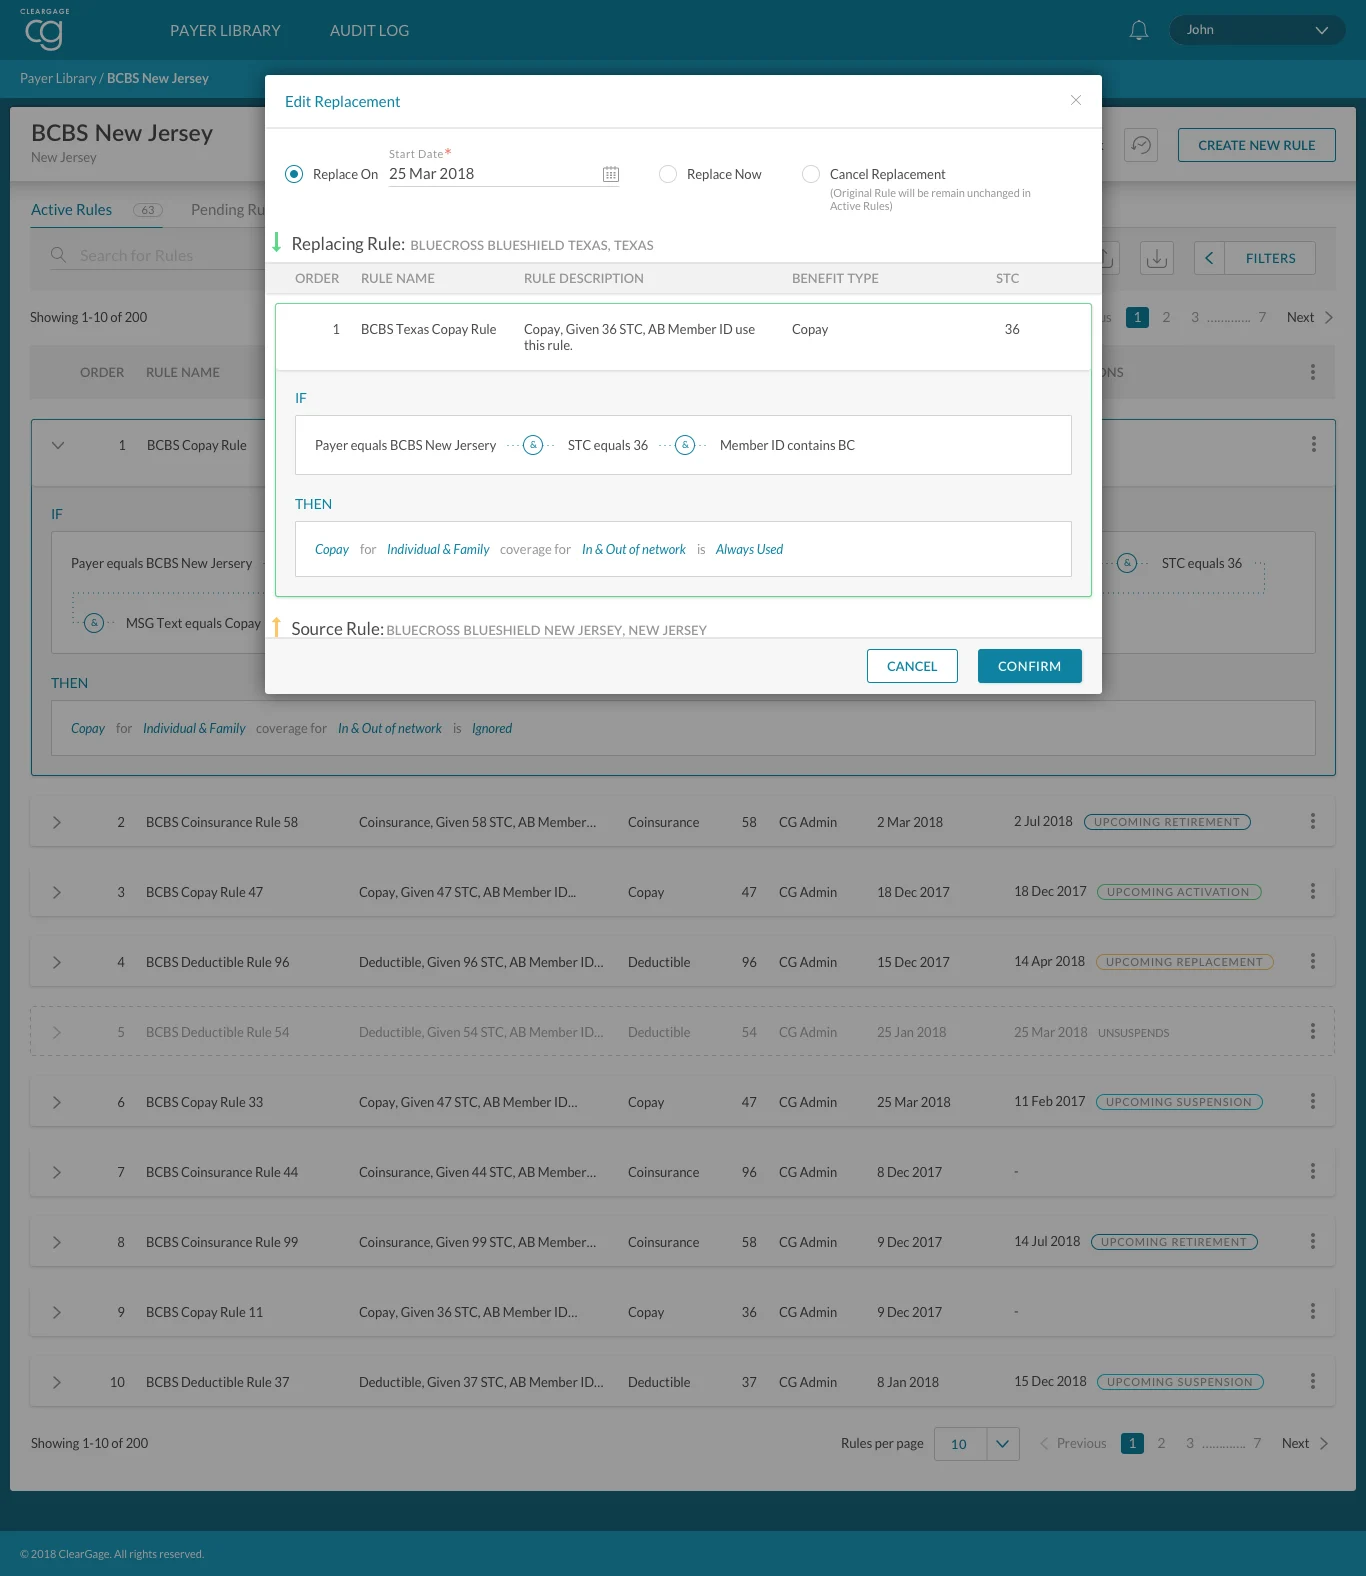Click ampersand connector before background STC equals 36
Image resolution: width=1366 pixels, height=1576 pixels.
[x=1127, y=563]
